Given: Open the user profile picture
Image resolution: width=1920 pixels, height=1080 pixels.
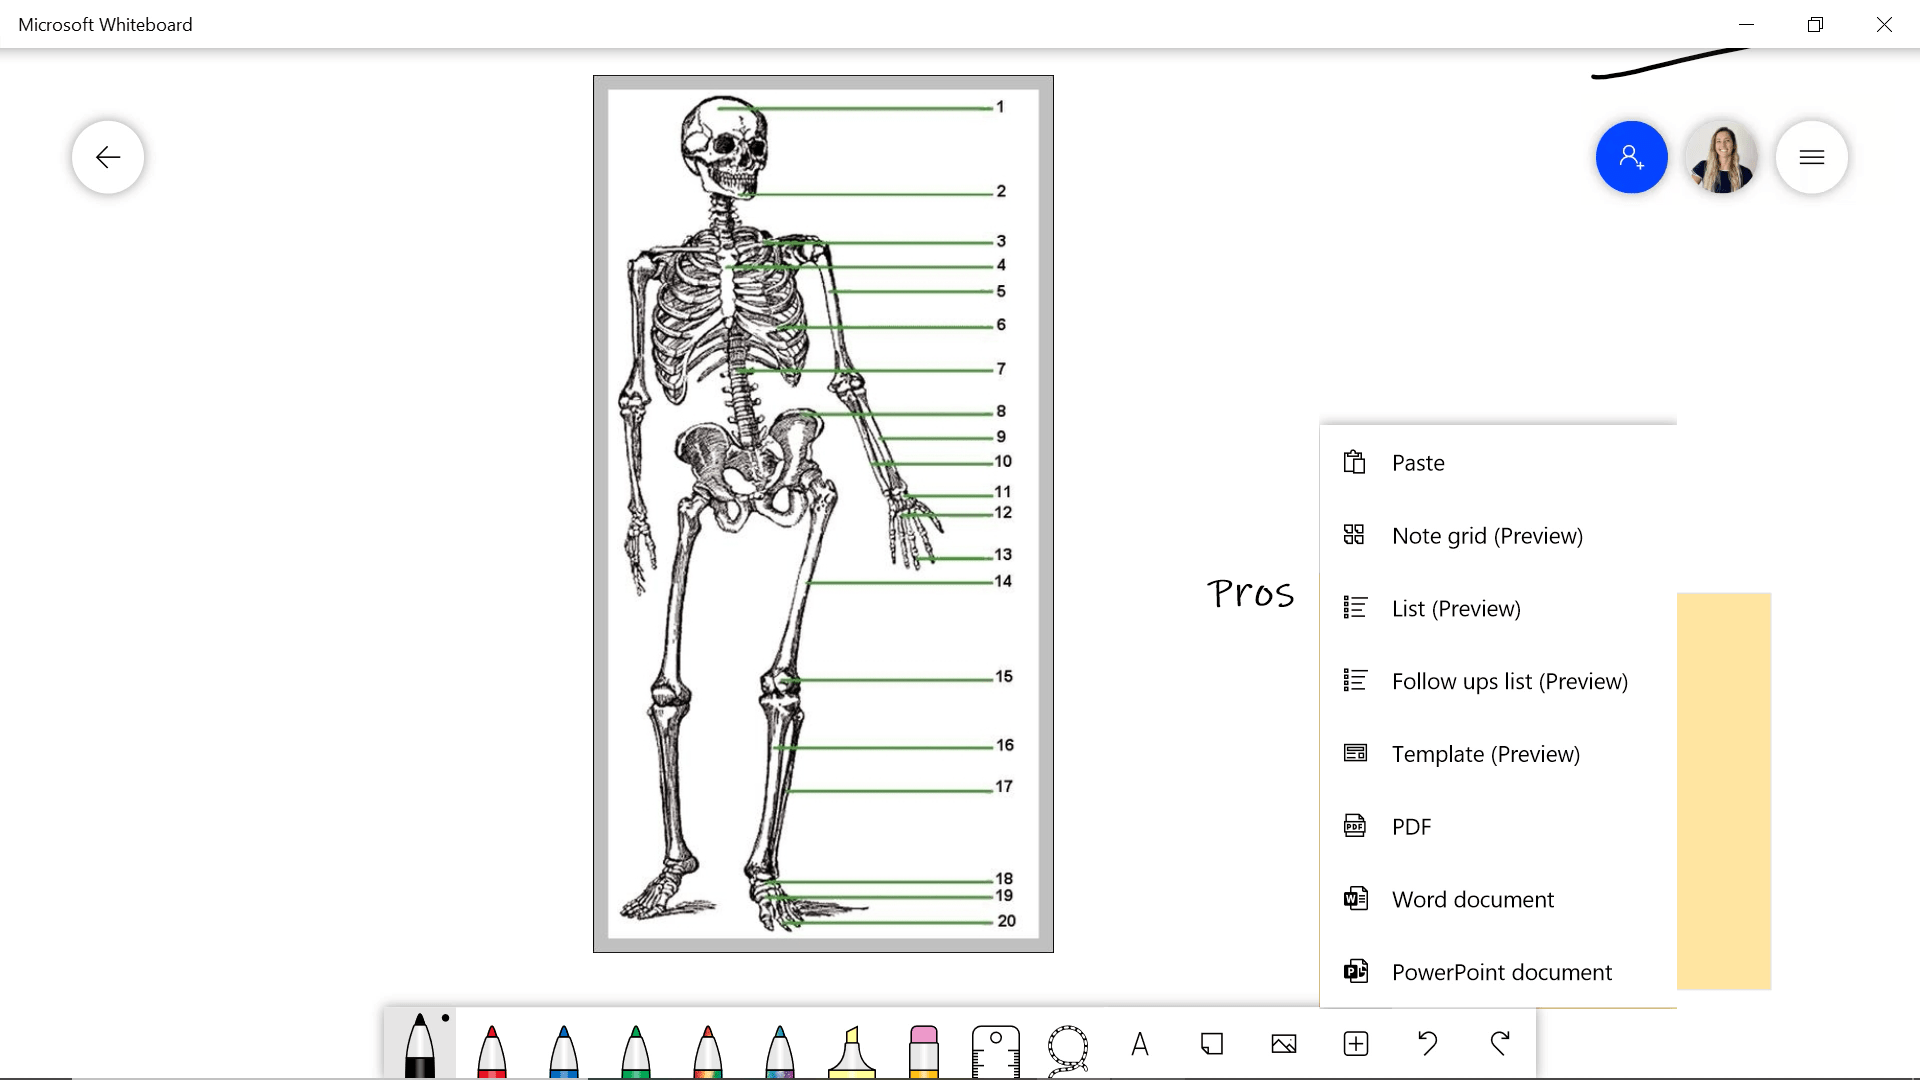Looking at the screenshot, I should coord(1722,157).
